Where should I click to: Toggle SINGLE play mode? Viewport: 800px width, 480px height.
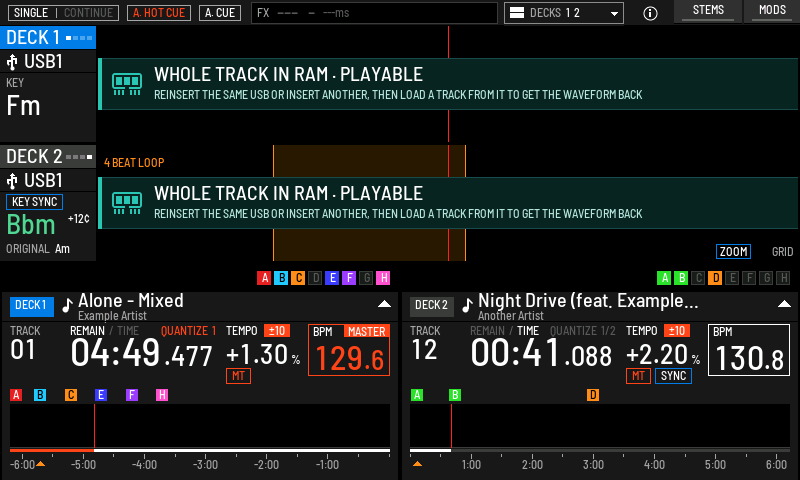tap(31, 13)
